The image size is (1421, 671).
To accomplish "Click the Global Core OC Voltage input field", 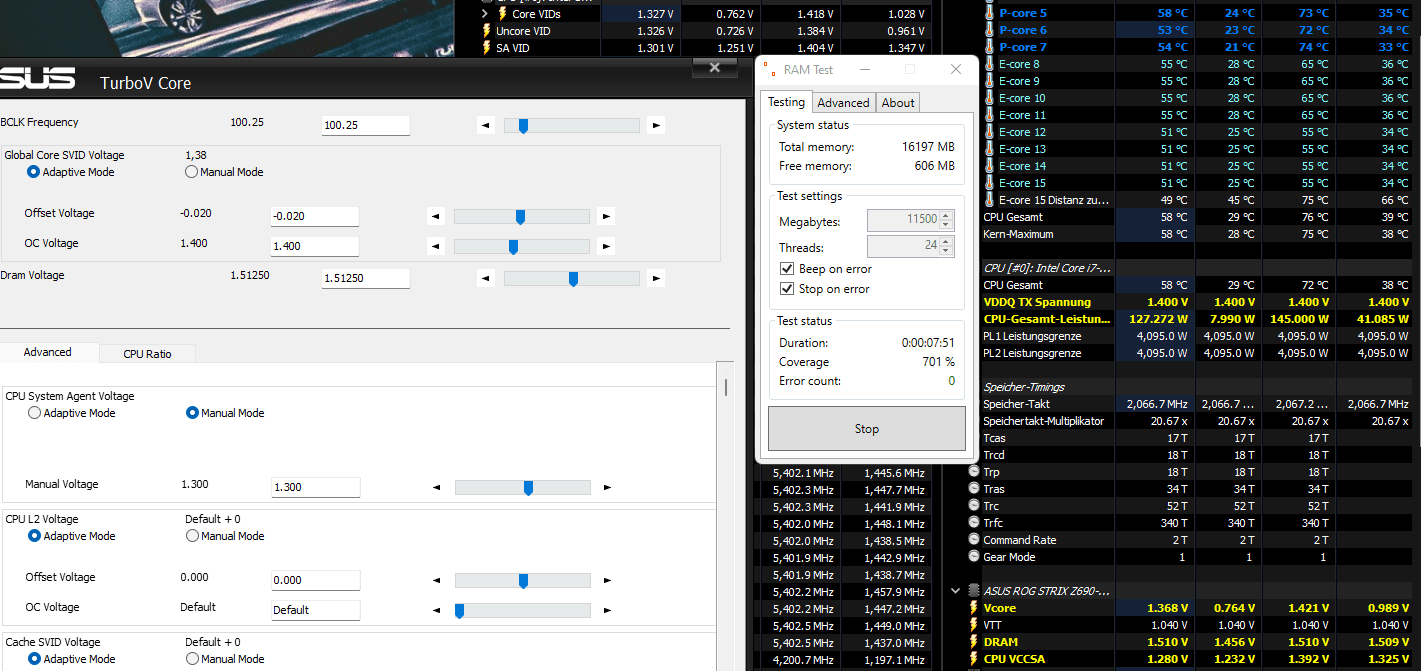I will tap(315, 246).
